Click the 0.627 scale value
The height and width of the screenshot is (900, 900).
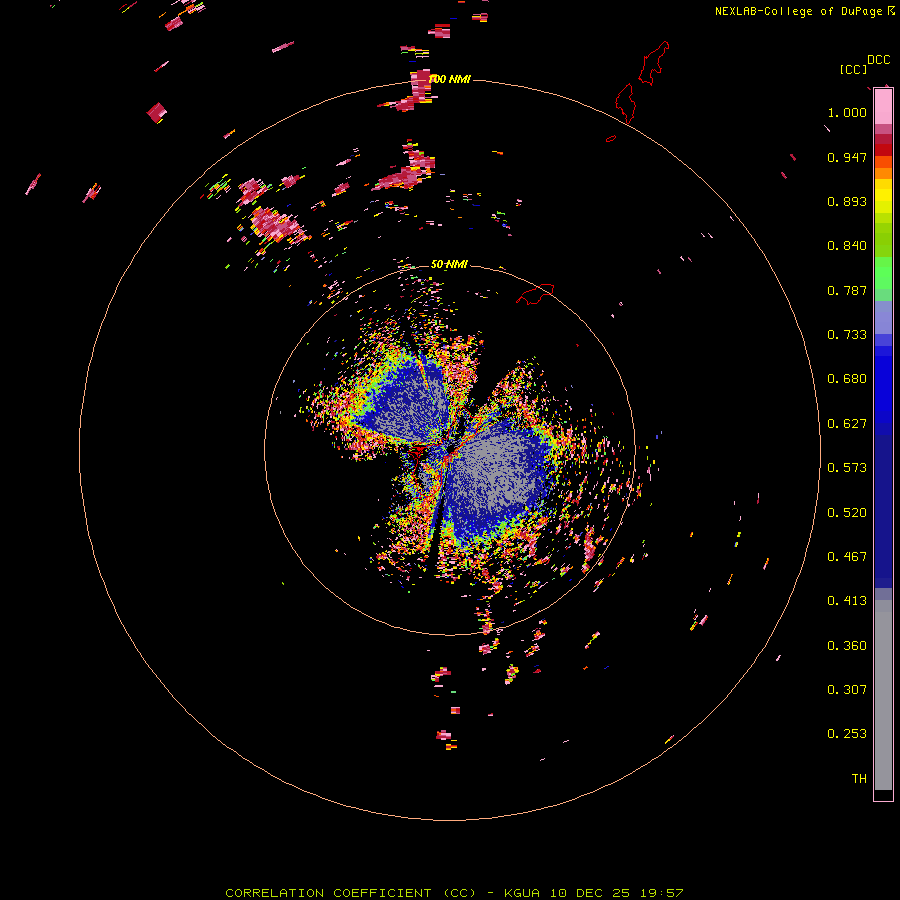pos(847,424)
